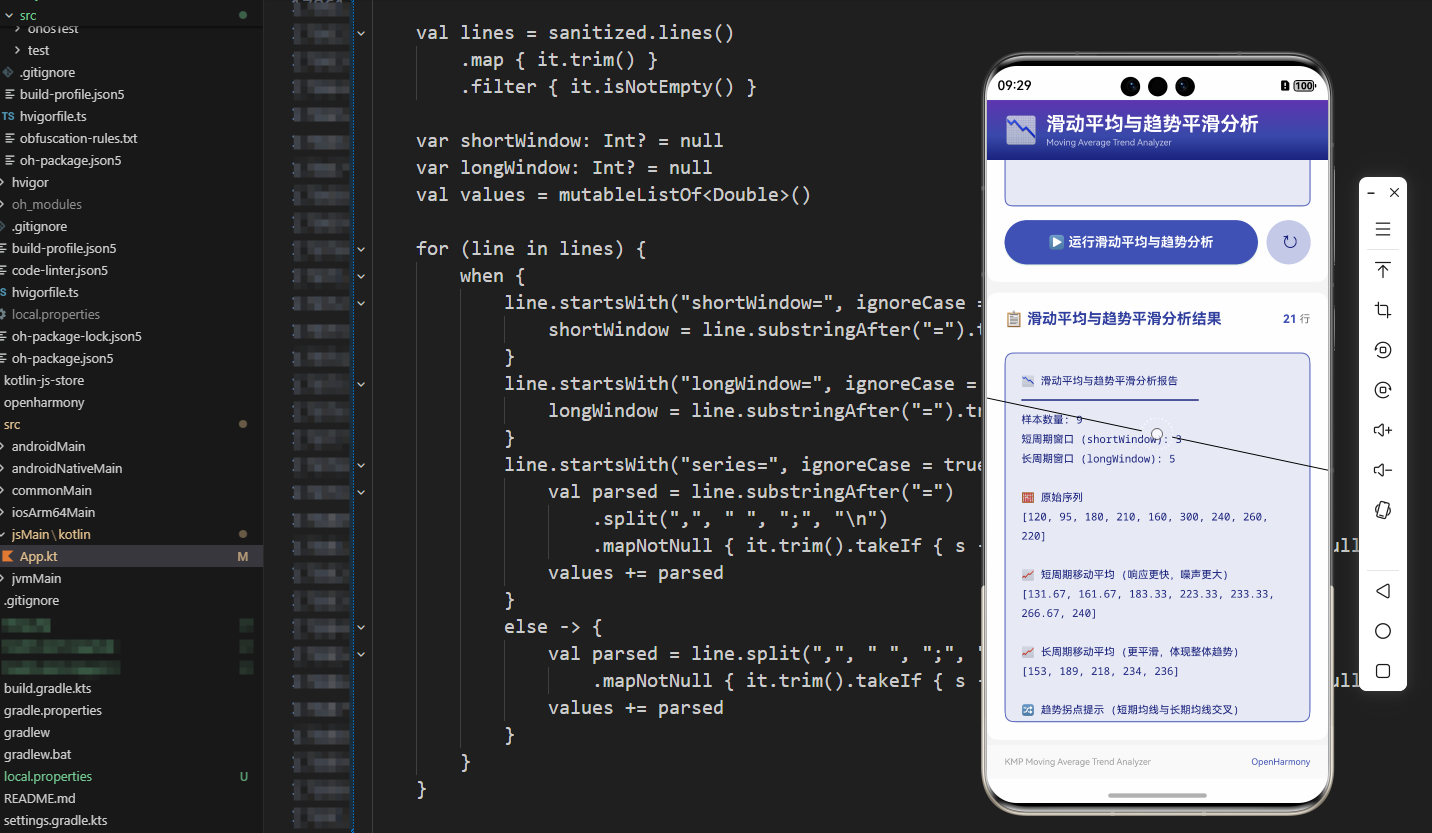Image resolution: width=1432 pixels, height=833 pixels.
Task: Open code-linter.json5 file
Action: pyautogui.click(x=131, y=270)
